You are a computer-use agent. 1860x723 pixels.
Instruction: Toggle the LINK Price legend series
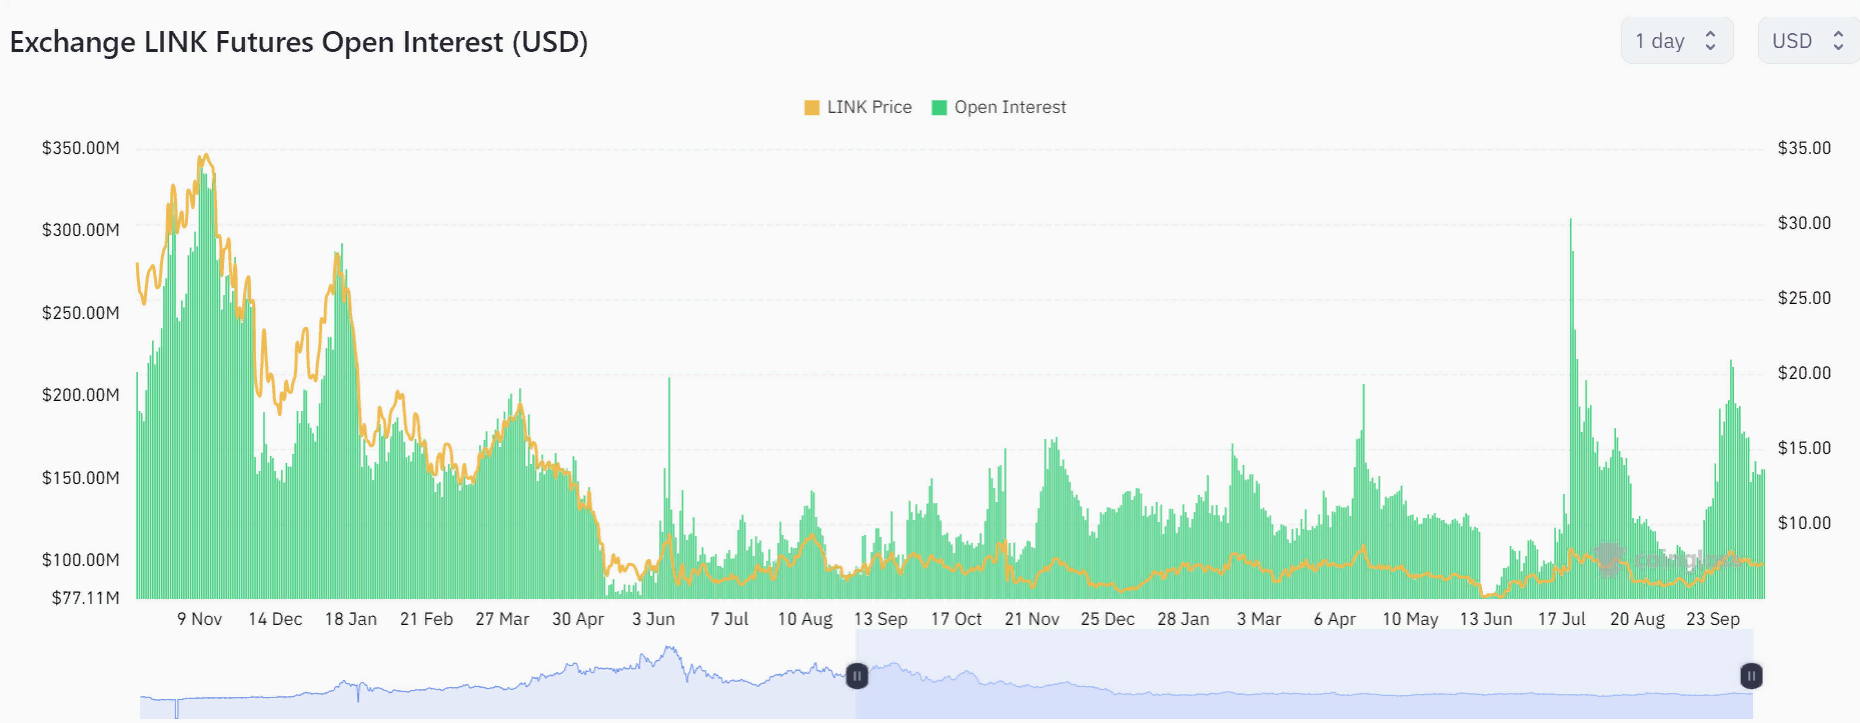(868, 107)
